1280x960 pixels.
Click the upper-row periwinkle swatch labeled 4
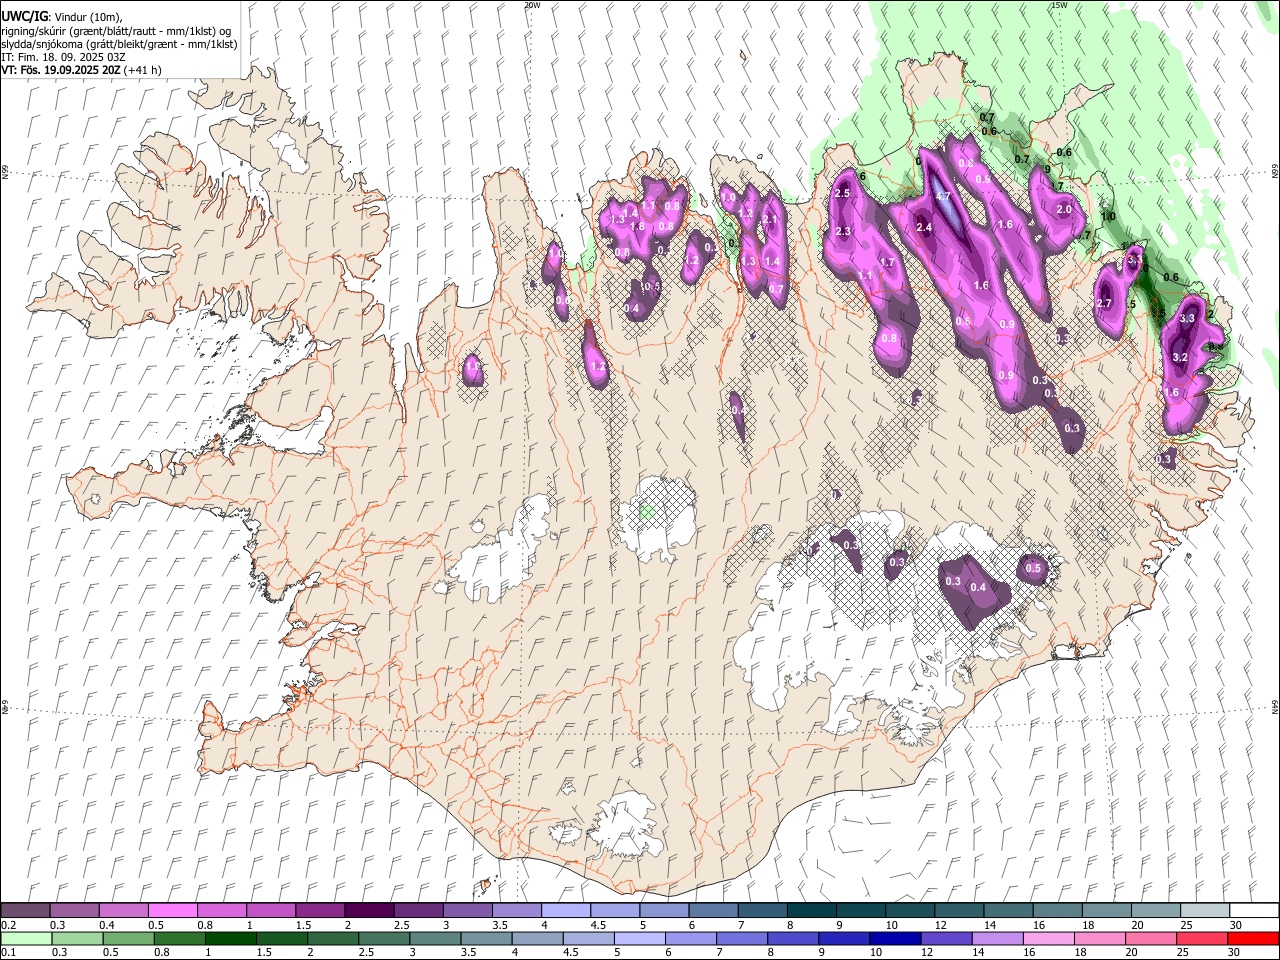coord(566,911)
